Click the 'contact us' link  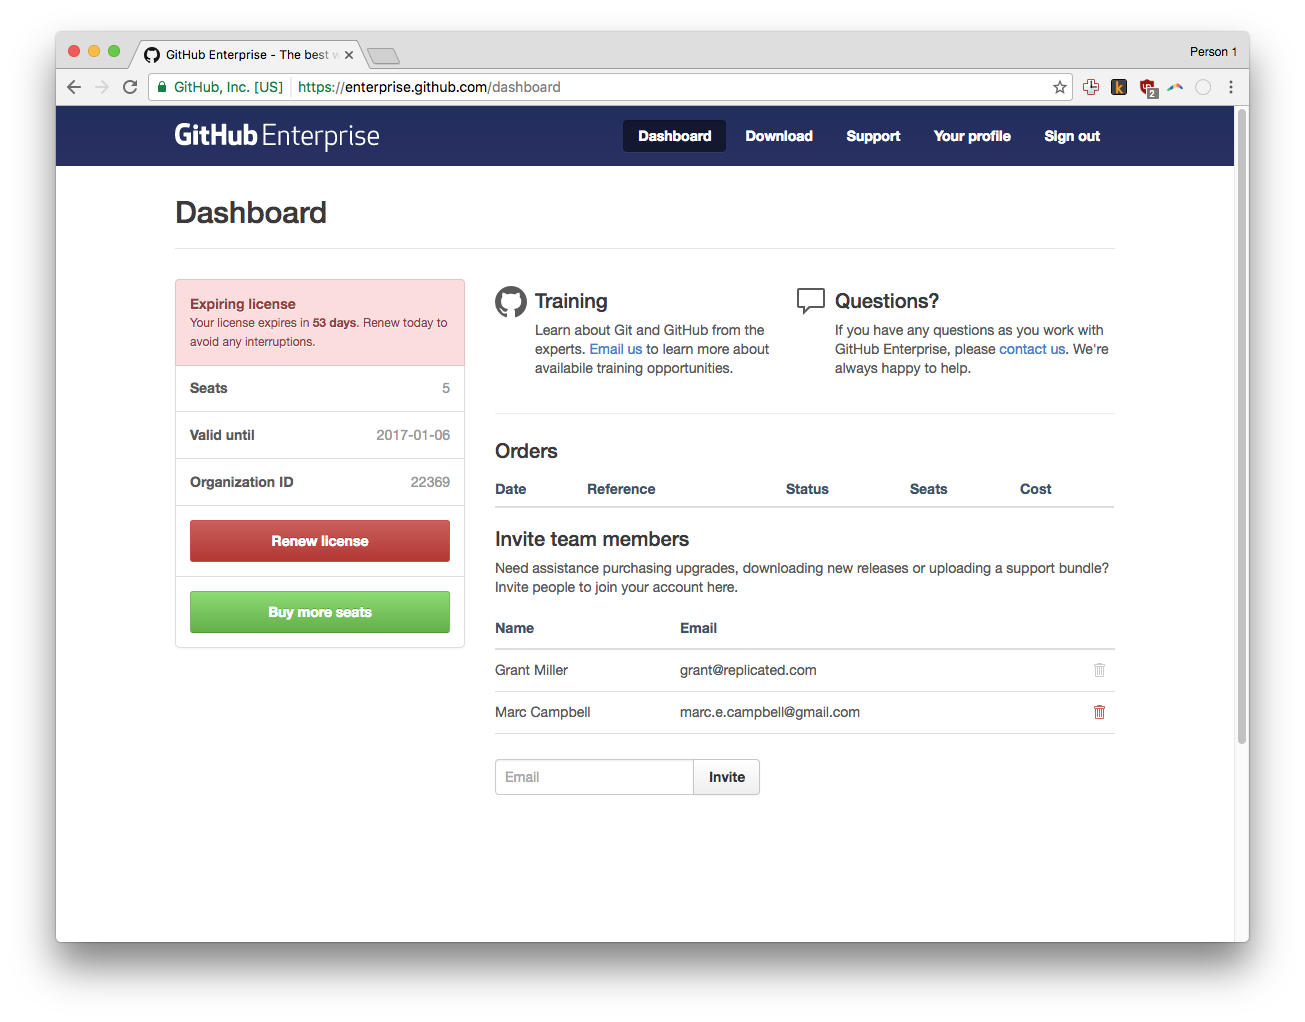pos(1032,349)
